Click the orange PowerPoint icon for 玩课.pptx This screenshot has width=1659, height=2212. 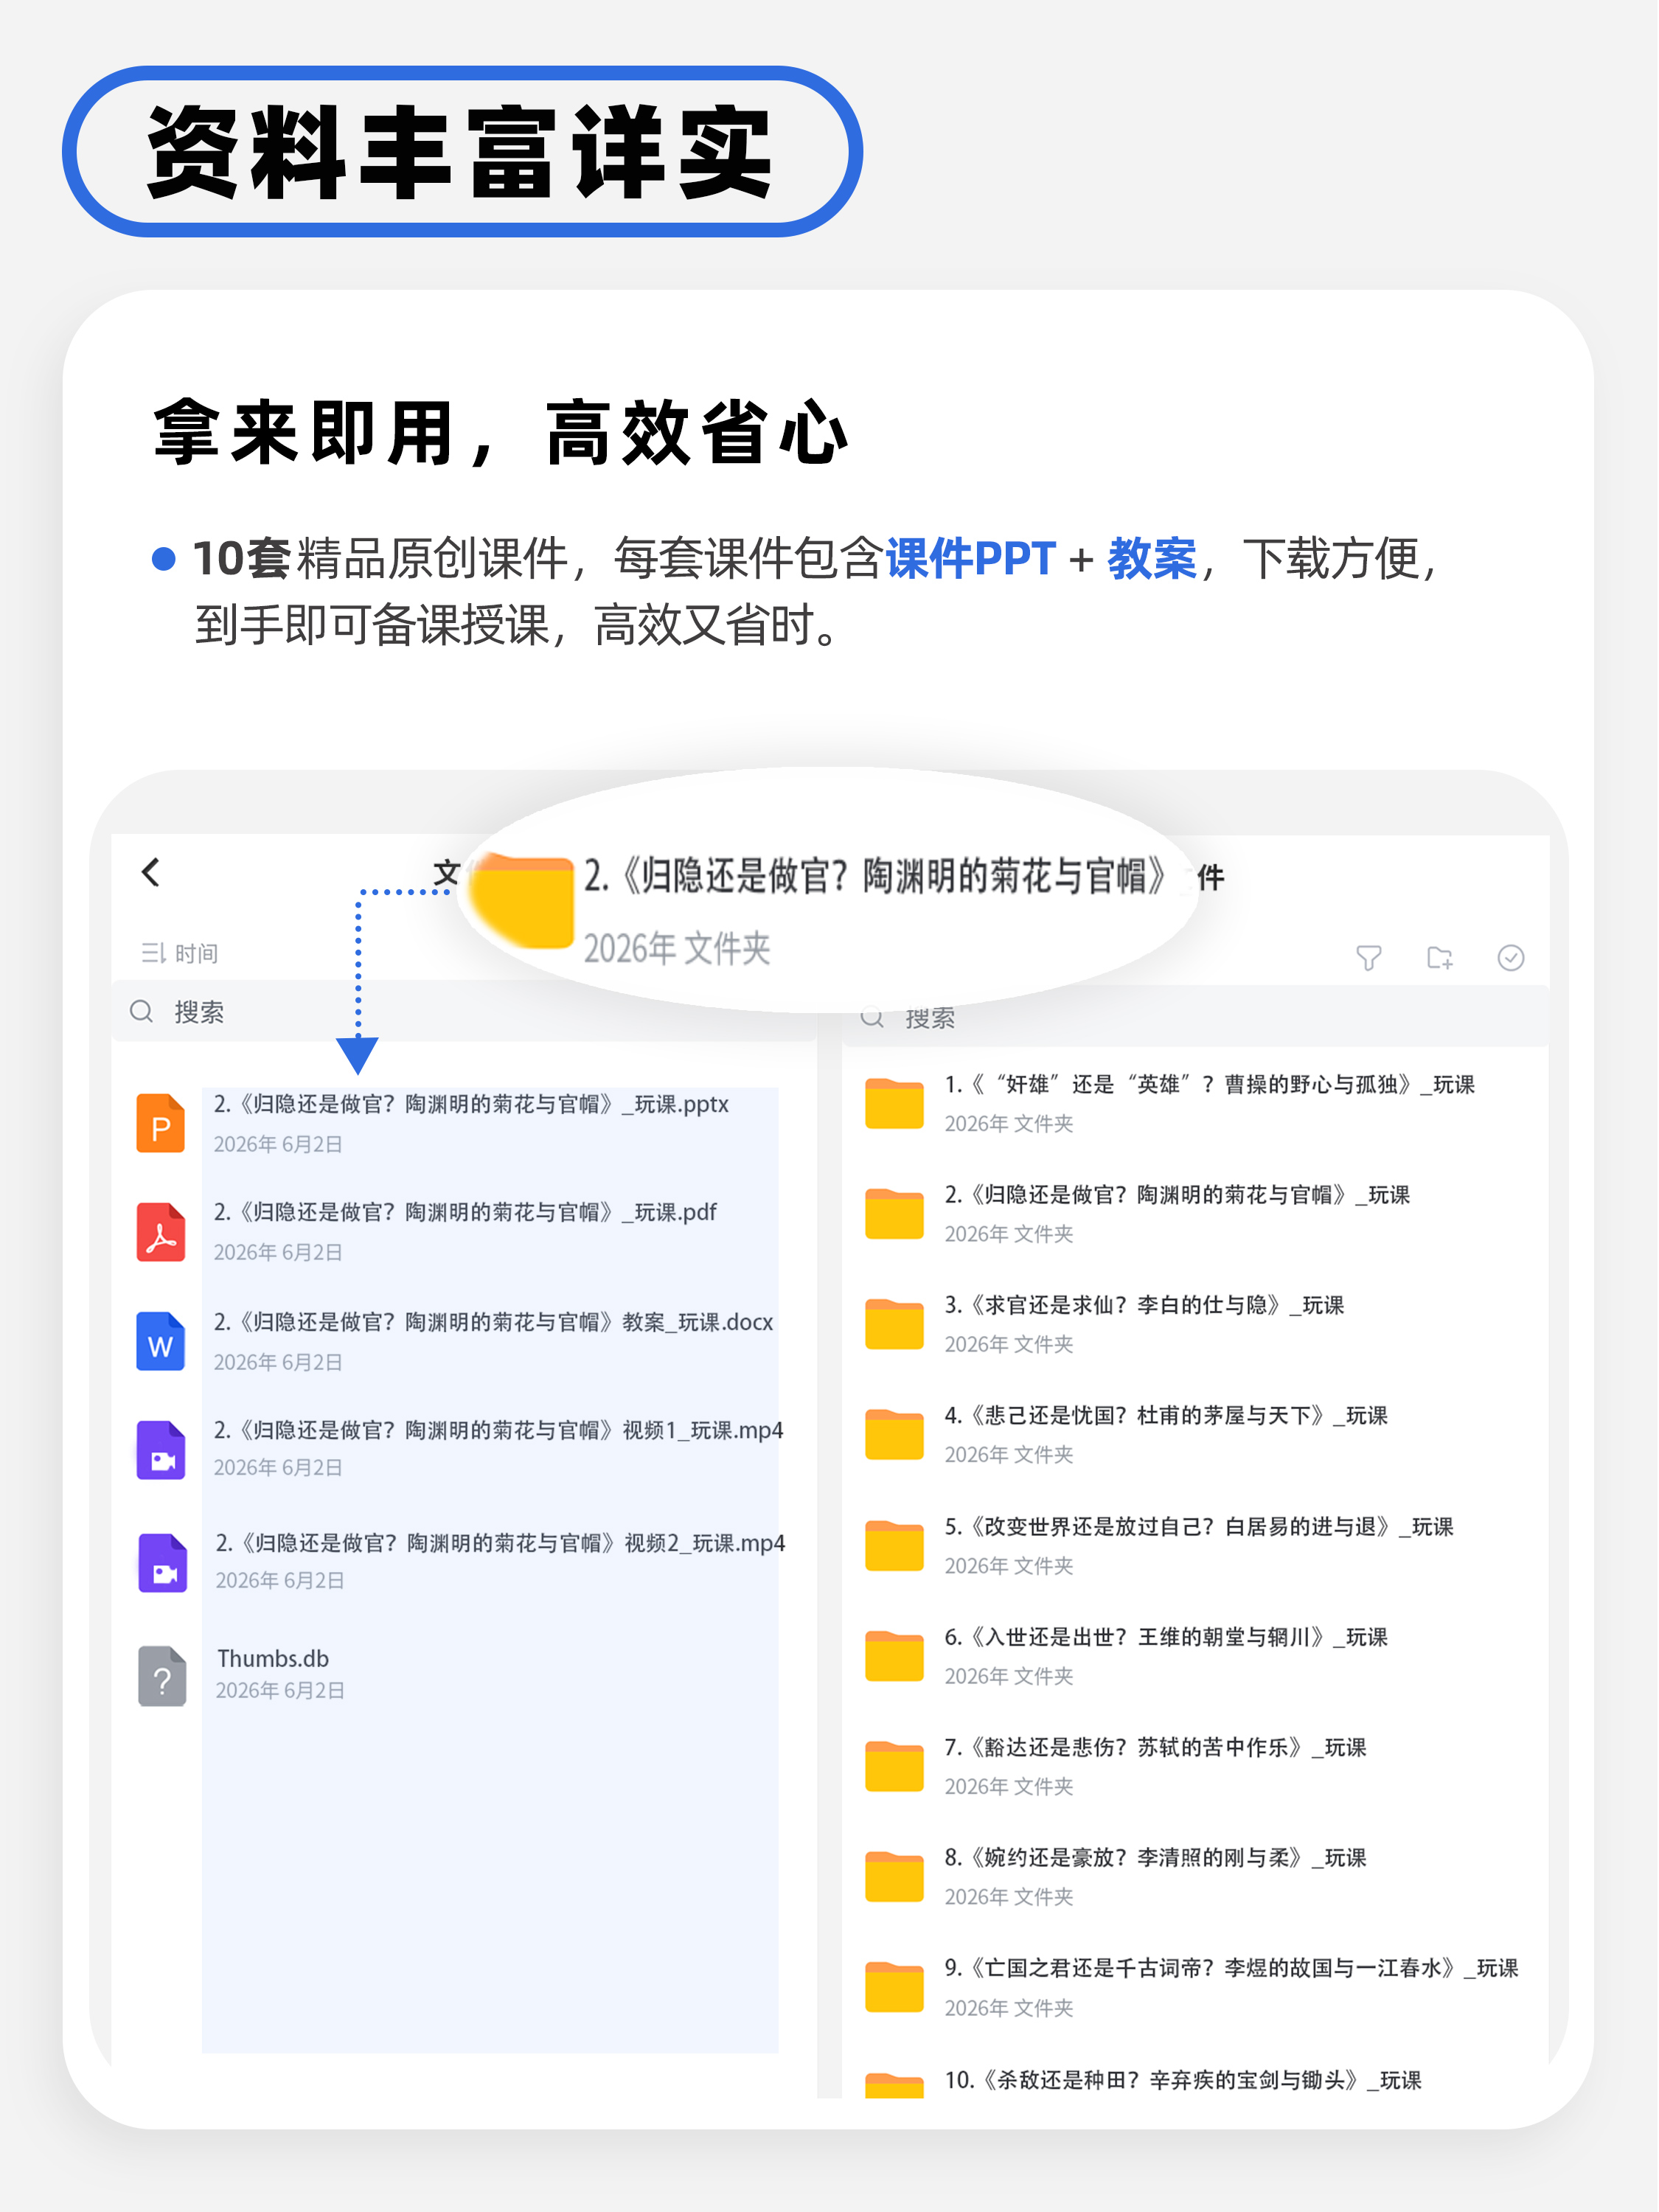161,1124
